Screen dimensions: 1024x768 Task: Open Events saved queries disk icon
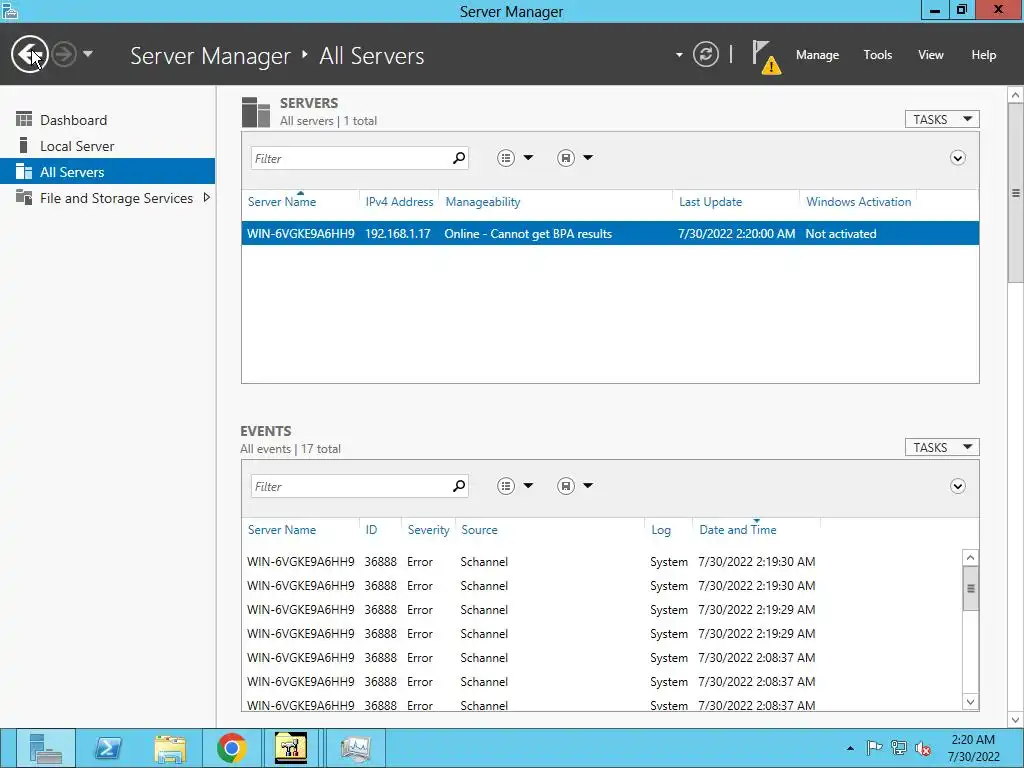point(566,485)
